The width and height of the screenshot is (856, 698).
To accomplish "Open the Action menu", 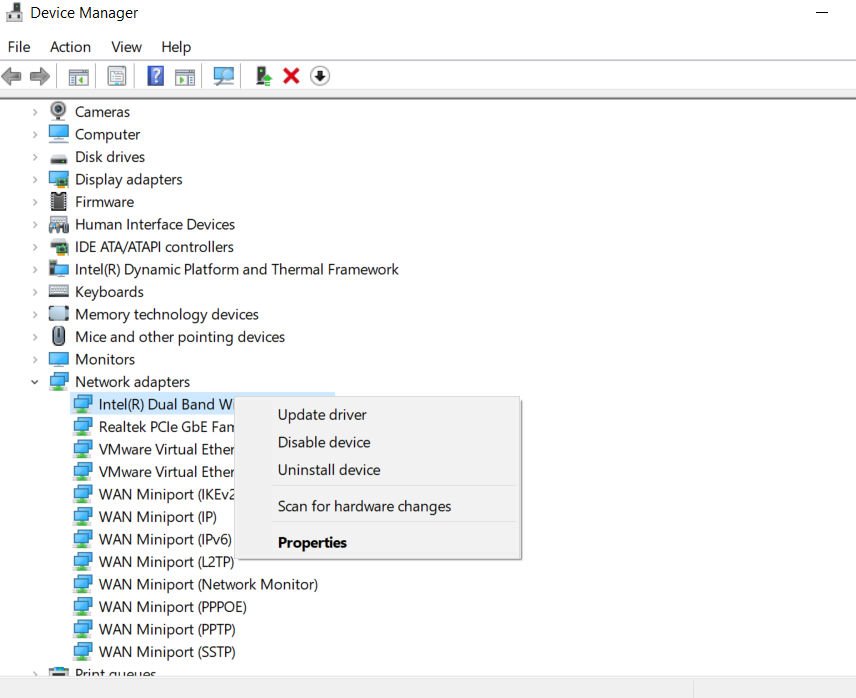I will (70, 47).
